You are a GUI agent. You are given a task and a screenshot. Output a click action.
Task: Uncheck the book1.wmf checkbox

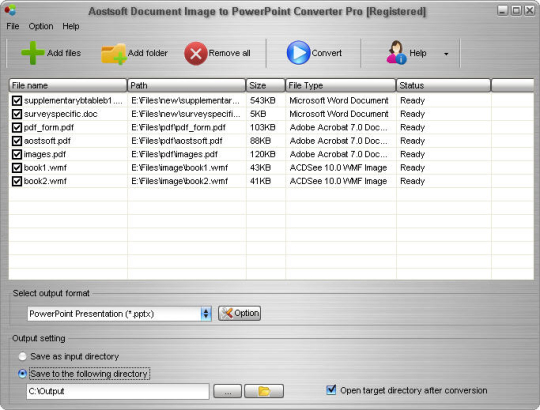coord(17,168)
